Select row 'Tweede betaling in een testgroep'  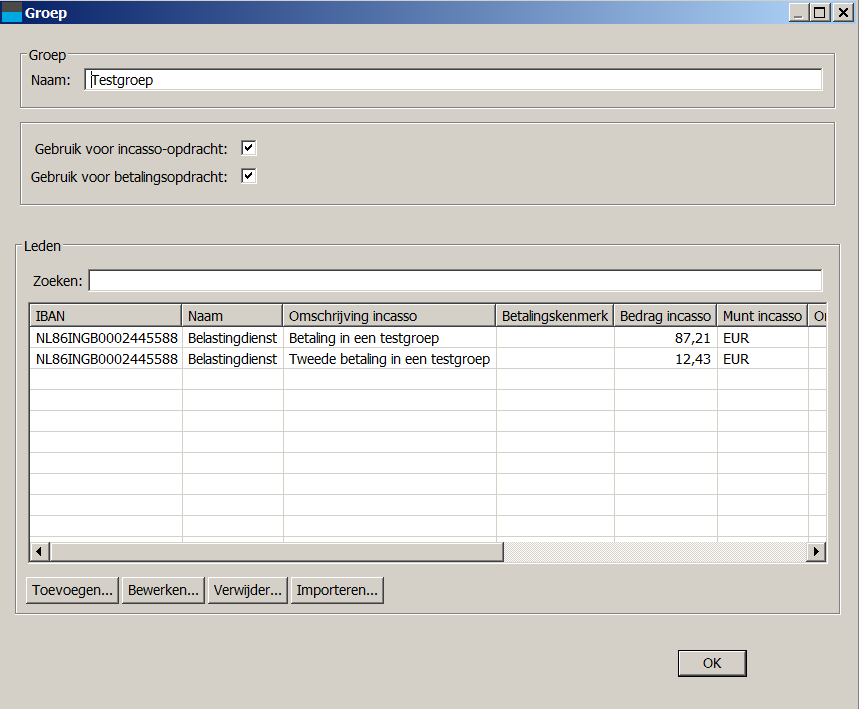pos(389,359)
